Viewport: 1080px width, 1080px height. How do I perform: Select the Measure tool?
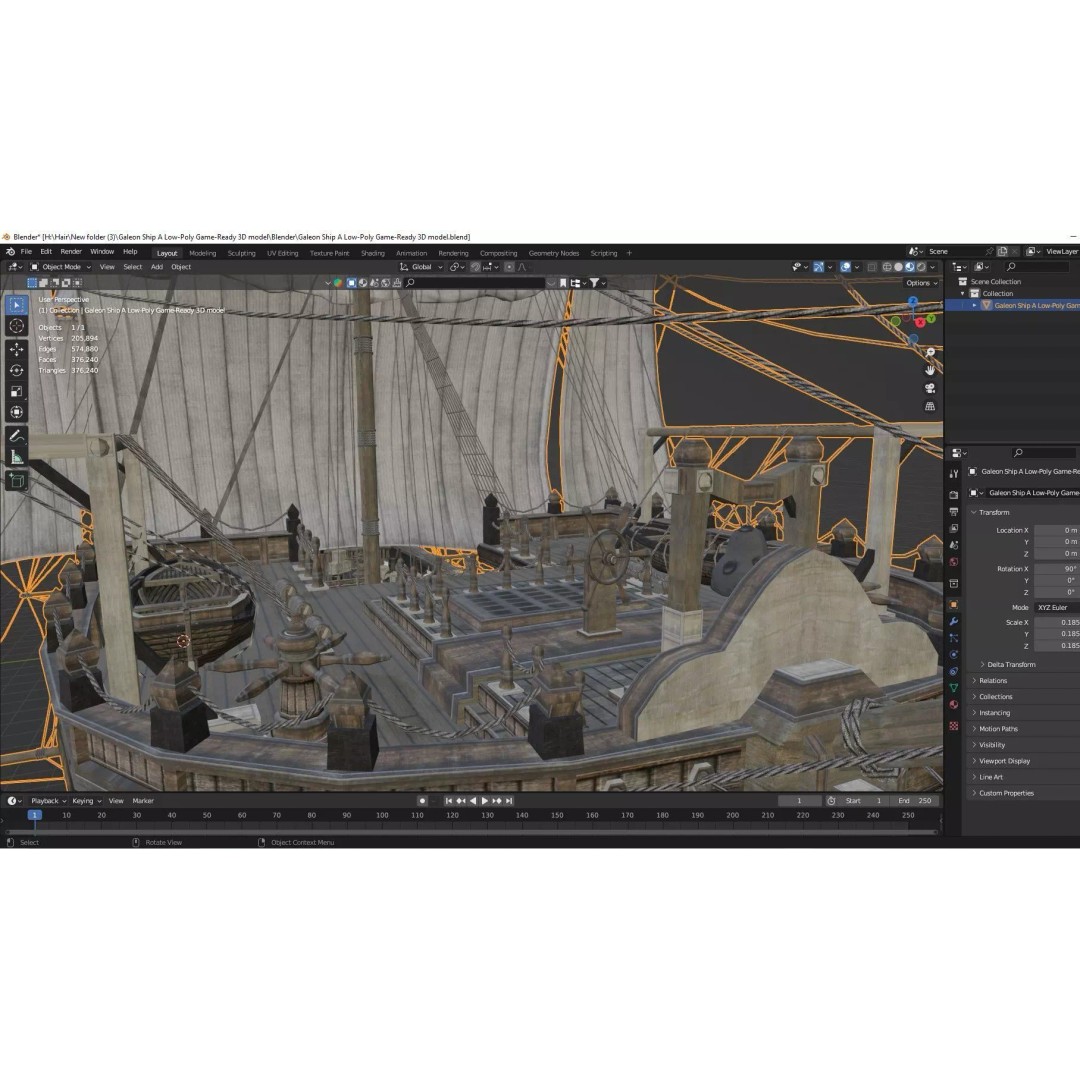pos(17,457)
